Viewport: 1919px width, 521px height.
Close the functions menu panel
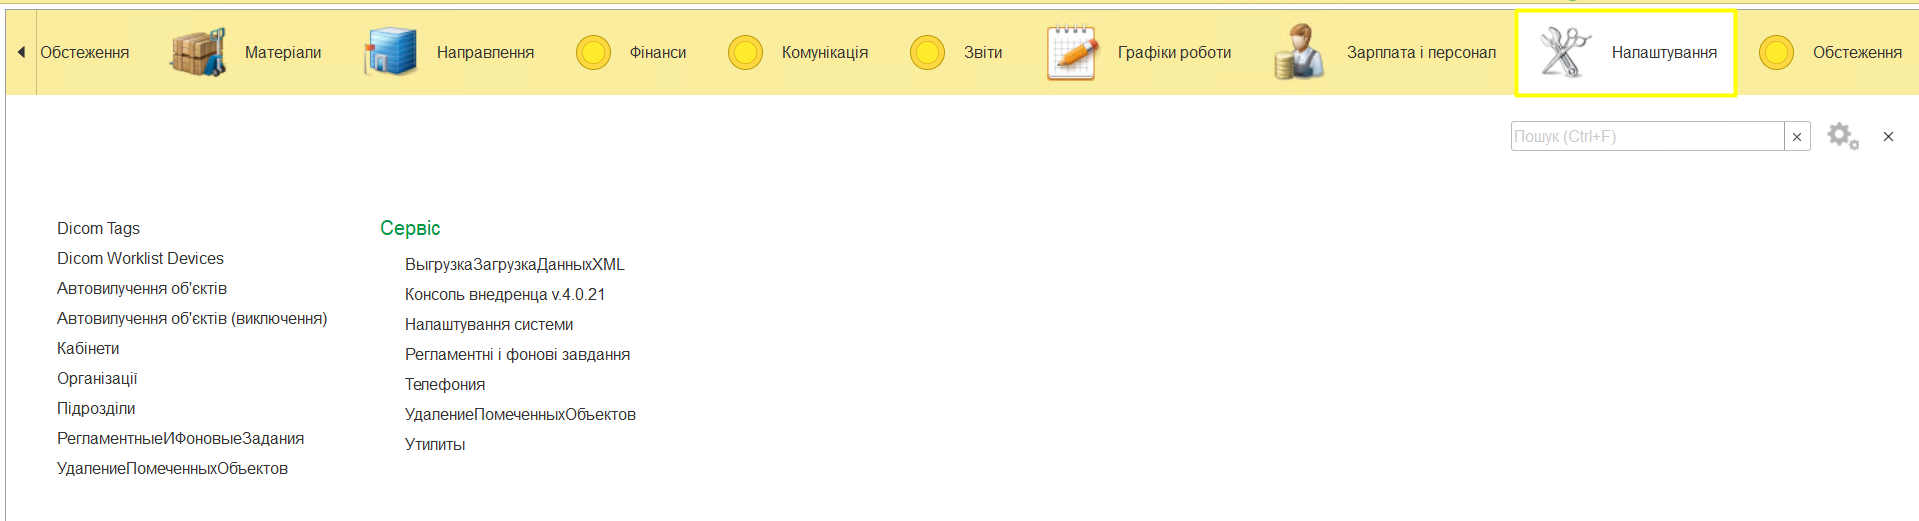click(x=1888, y=137)
